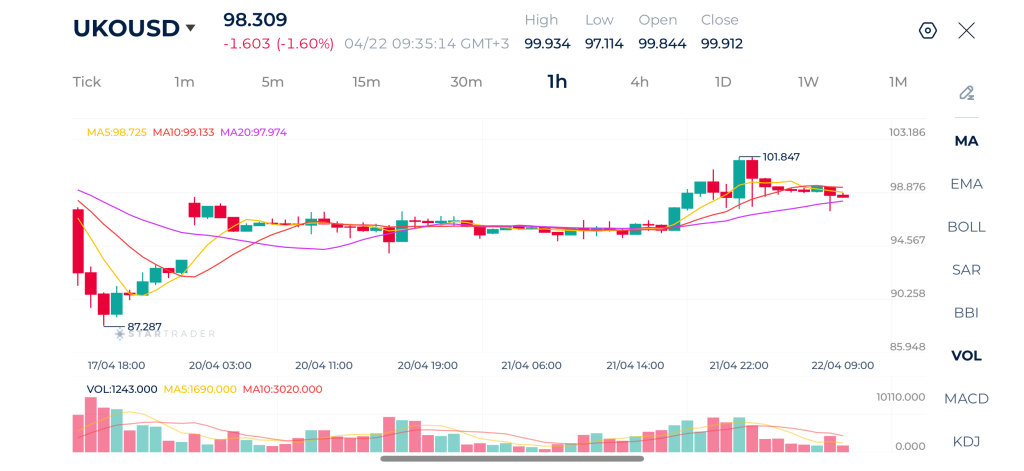
Task: Select the 1W timeframe
Action: [x=808, y=82]
